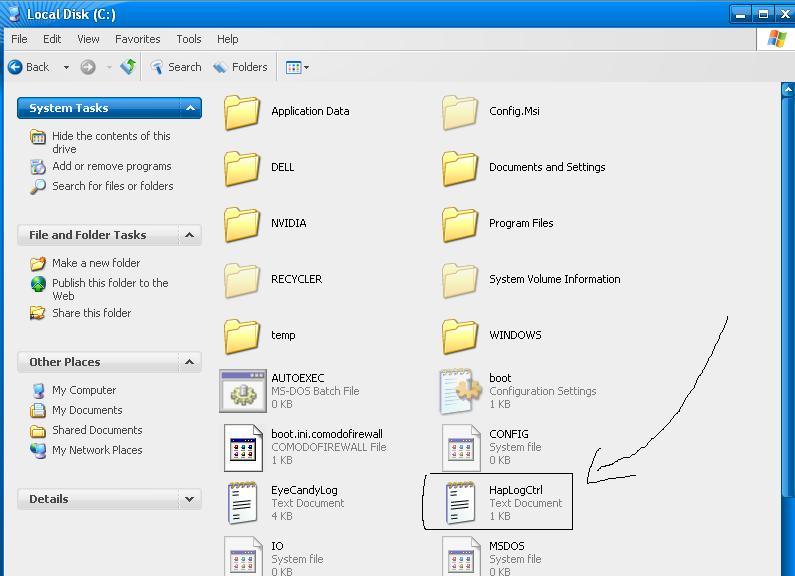Click the Program Files label
The height and width of the screenshot is (576, 795).
(x=521, y=223)
